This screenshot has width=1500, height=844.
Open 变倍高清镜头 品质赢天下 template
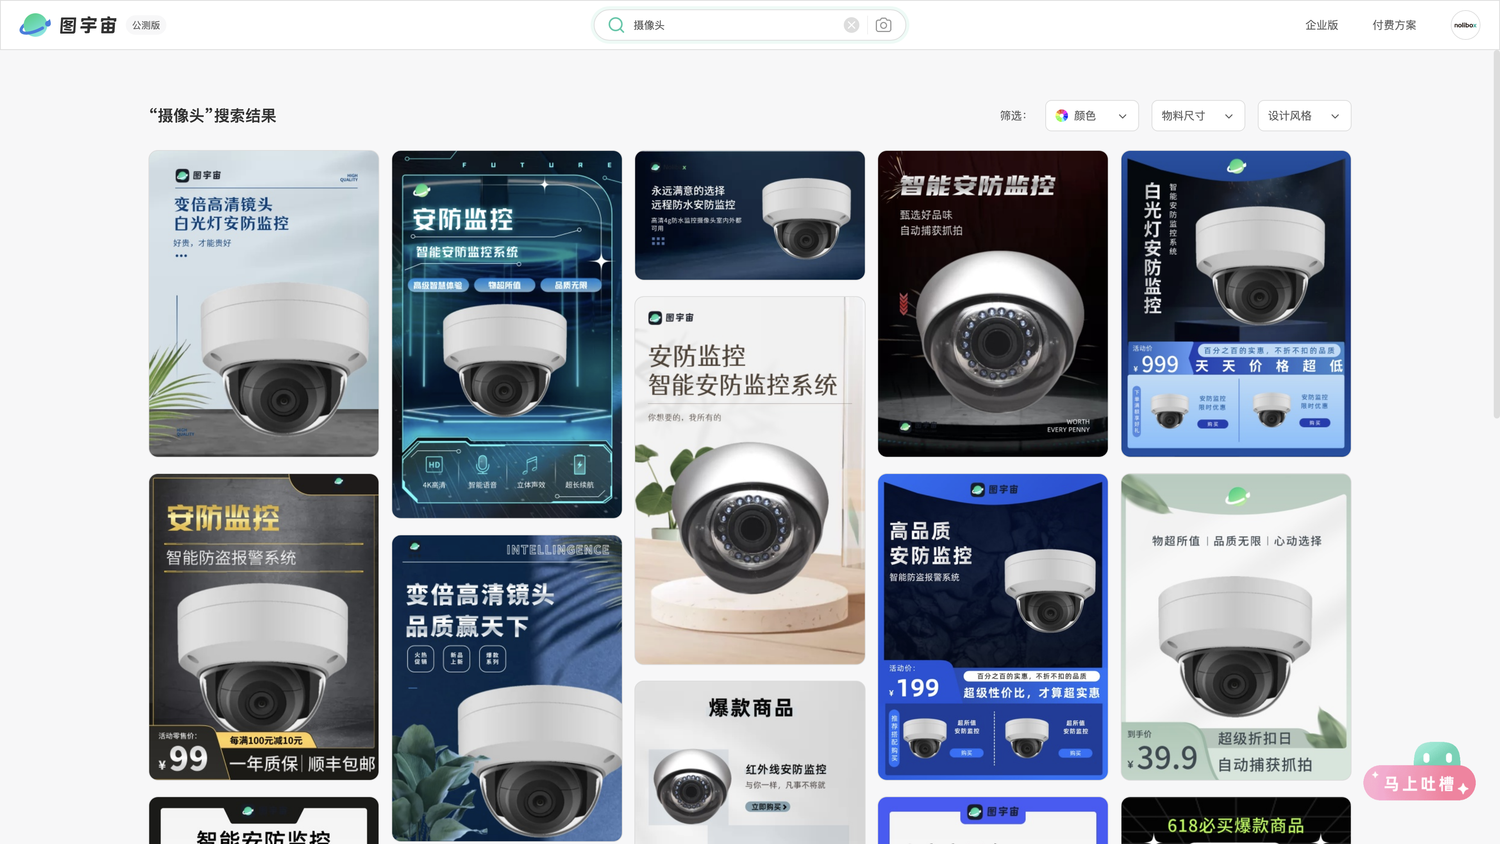point(507,688)
